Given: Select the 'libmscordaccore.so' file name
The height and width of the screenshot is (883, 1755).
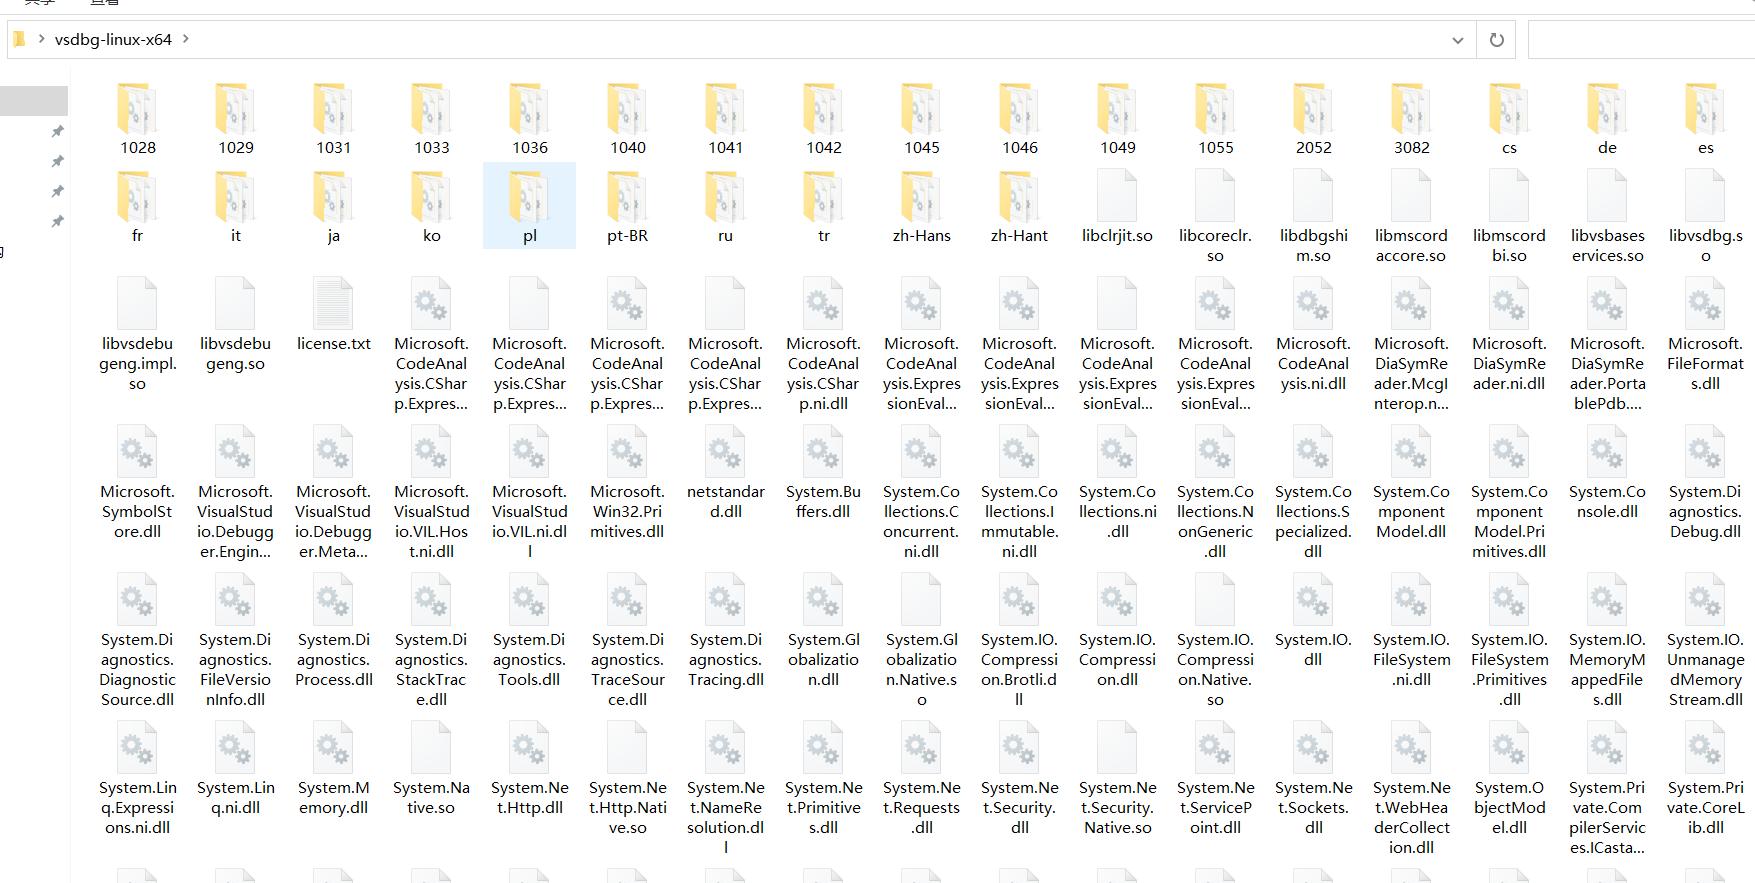Looking at the screenshot, I should tap(1411, 246).
